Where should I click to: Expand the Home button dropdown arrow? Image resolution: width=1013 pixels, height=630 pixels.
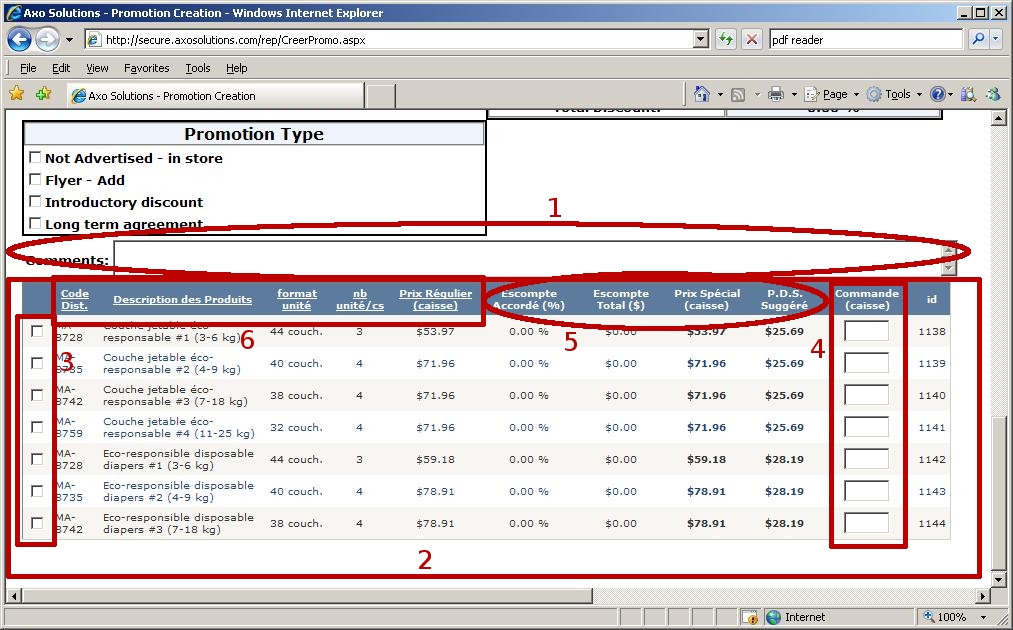click(720, 95)
